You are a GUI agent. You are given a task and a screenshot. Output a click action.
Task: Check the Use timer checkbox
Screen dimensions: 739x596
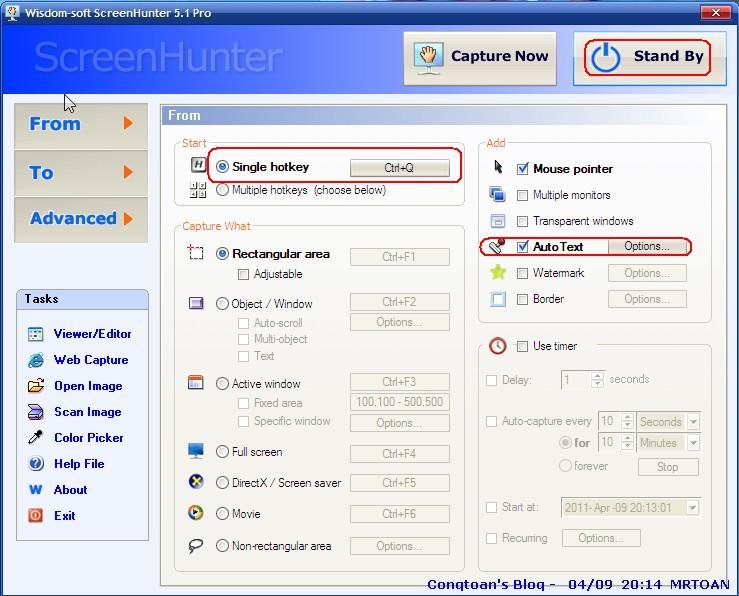[x=522, y=346]
